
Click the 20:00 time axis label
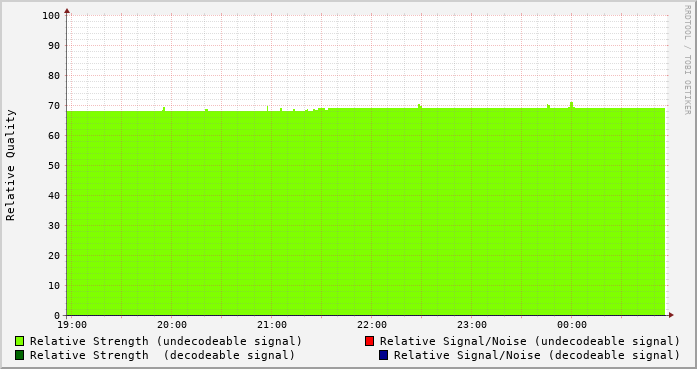pos(172,325)
